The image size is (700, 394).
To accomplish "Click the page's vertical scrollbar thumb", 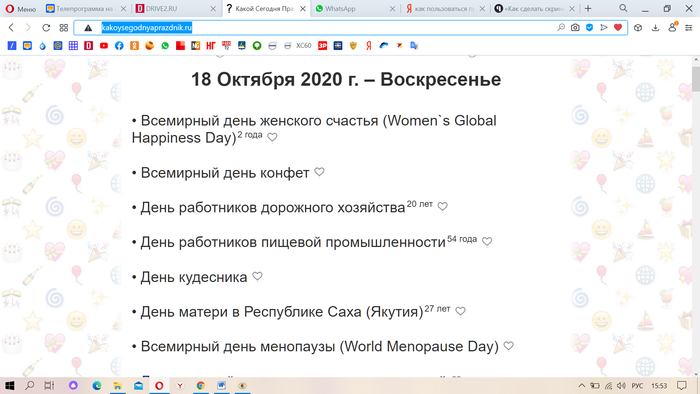I will (696, 79).
